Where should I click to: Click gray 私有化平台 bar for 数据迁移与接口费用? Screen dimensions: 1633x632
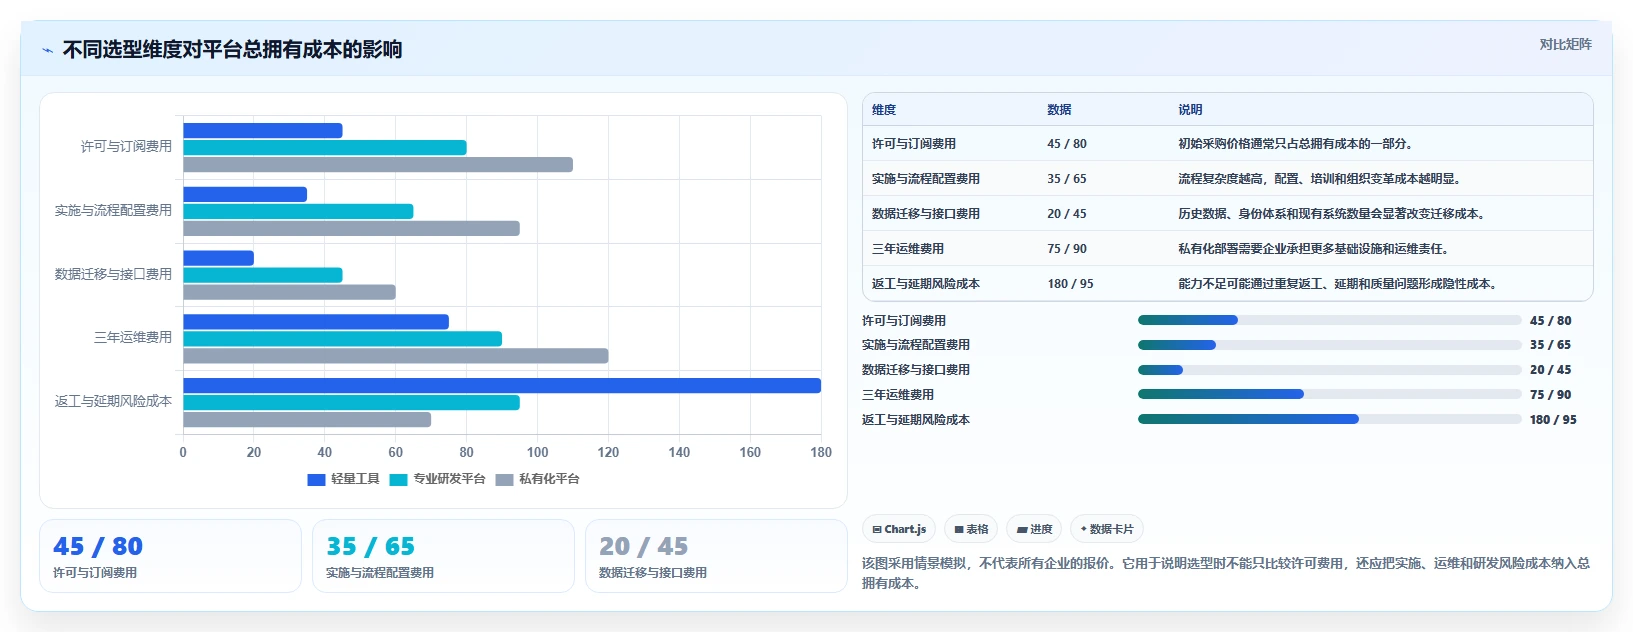[x=289, y=292]
